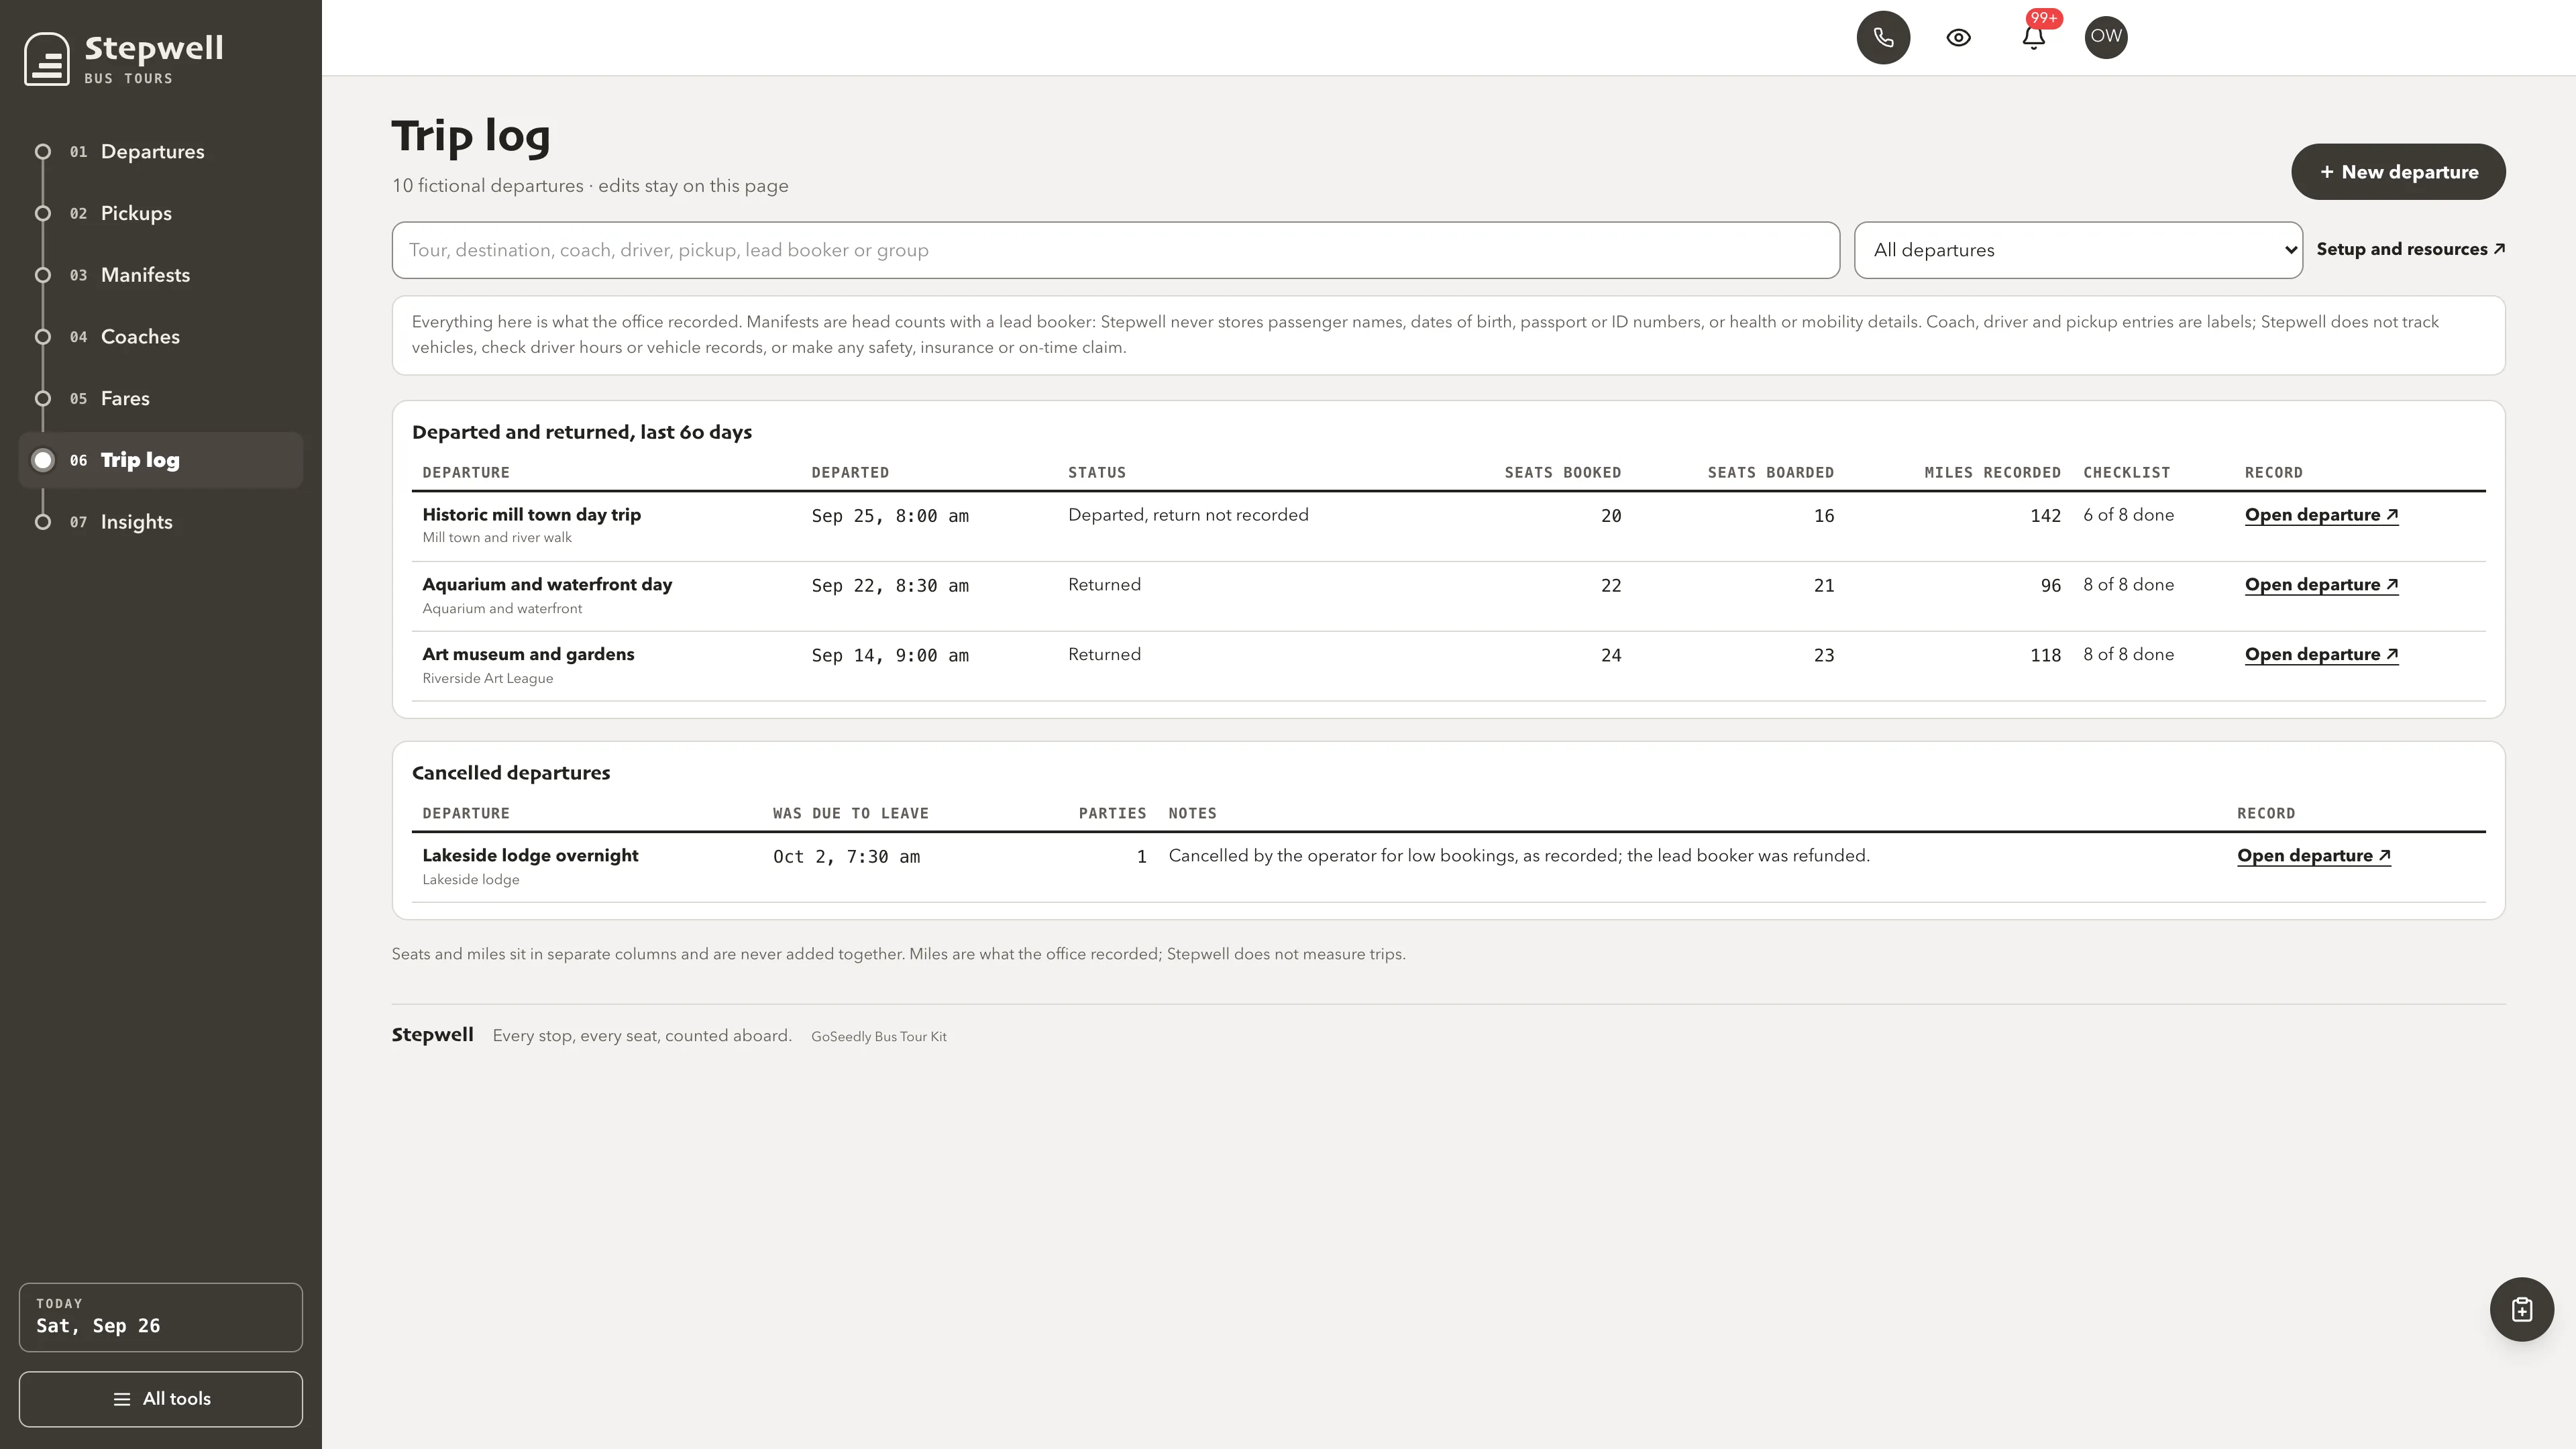Select Trip log in sidebar
Viewport: 2576px width, 1449px height.
coord(161,460)
